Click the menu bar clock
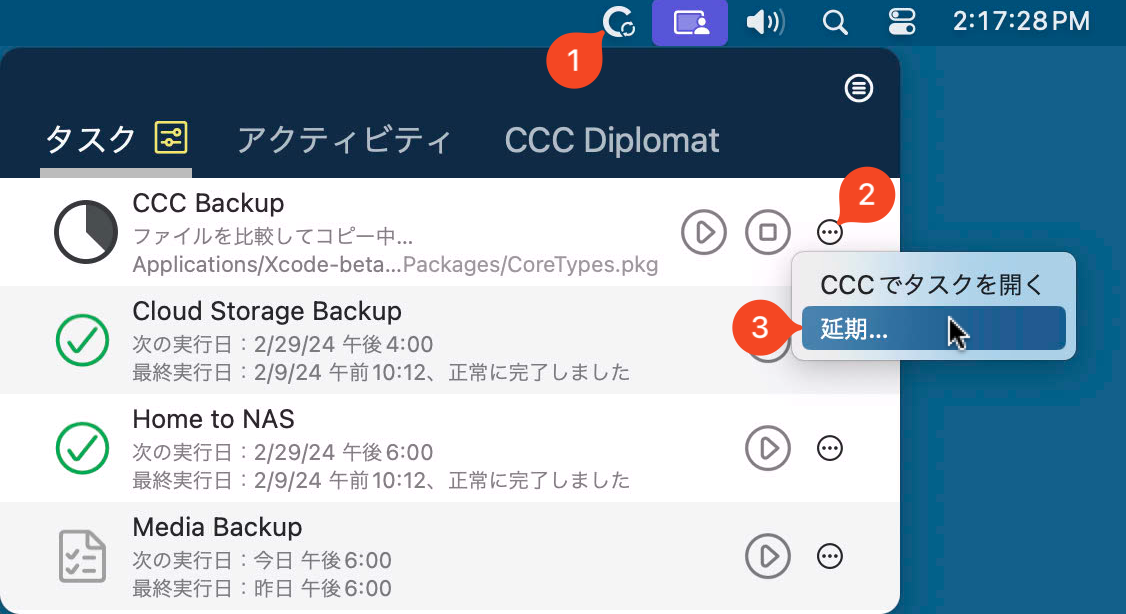The image size is (1126, 614). pos(1021,22)
